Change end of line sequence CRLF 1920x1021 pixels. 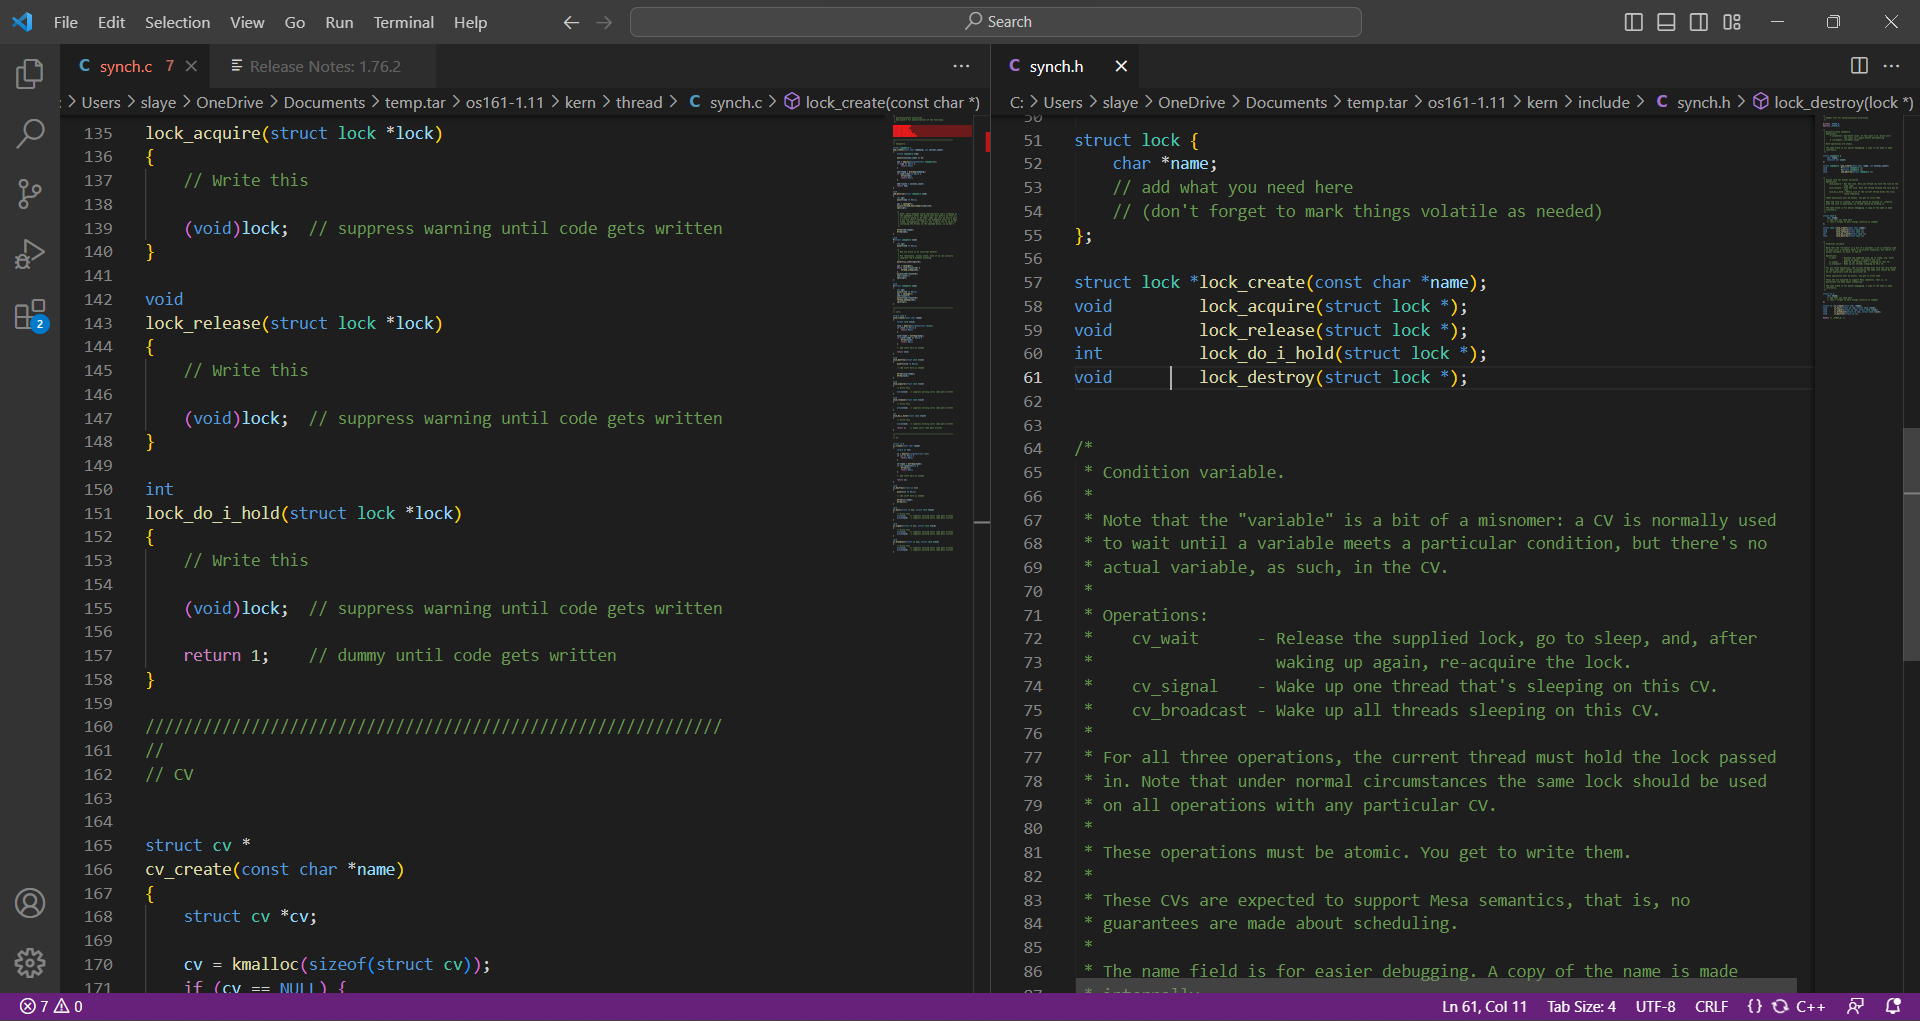[1711, 1007]
